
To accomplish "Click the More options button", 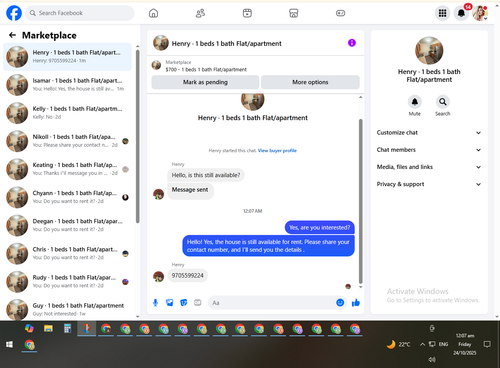I will point(310,82).
